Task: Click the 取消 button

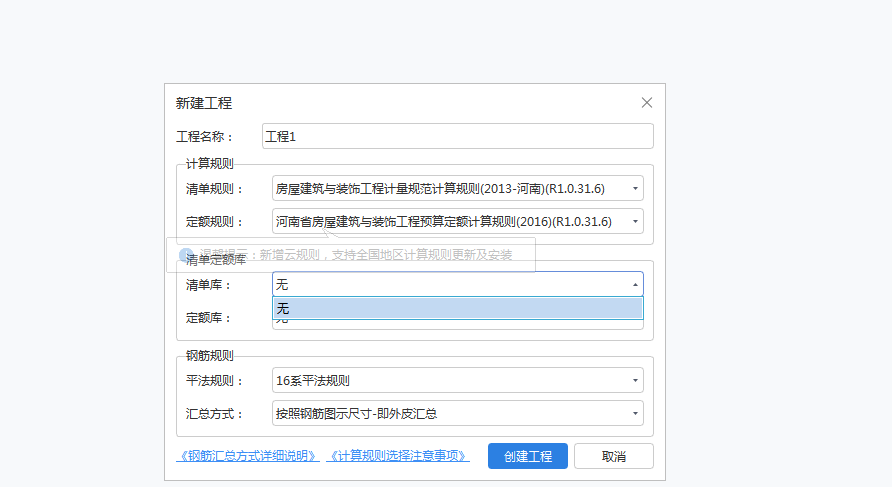Action: click(x=613, y=456)
